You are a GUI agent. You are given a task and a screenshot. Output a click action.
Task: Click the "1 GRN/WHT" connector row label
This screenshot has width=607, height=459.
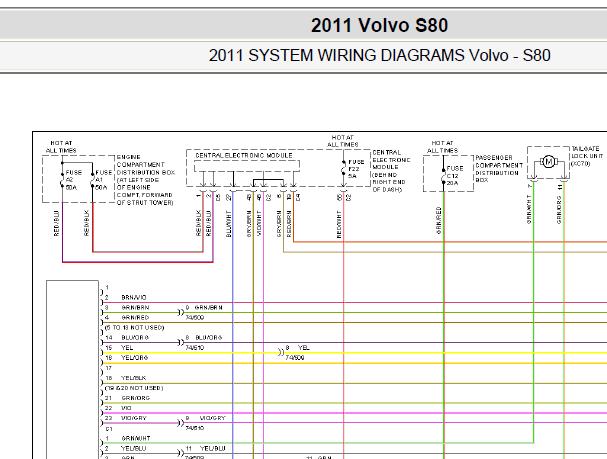(128, 438)
